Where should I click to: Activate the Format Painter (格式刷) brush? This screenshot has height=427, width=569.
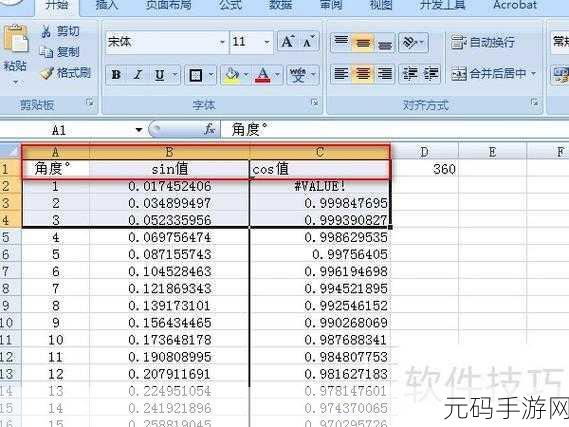[46, 73]
